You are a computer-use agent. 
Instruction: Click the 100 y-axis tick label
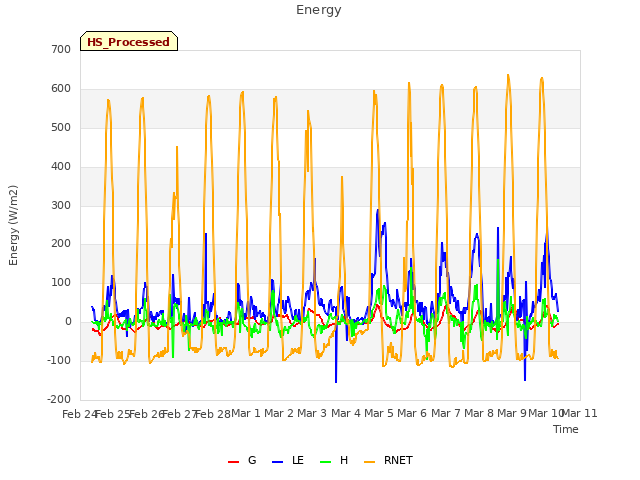(x=61, y=282)
